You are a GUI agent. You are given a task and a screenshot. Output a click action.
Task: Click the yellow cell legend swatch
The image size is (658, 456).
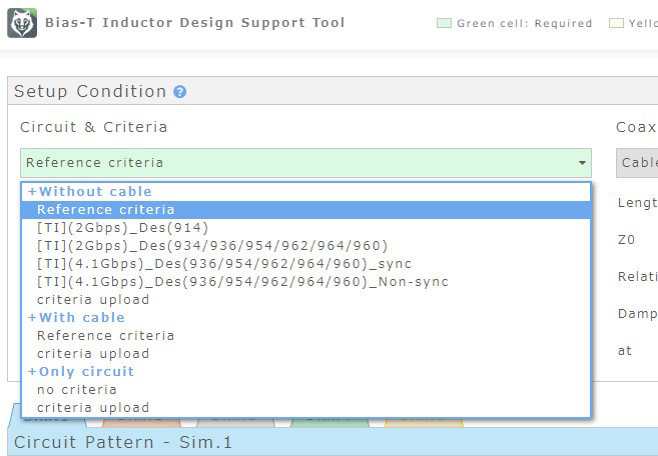(x=616, y=23)
